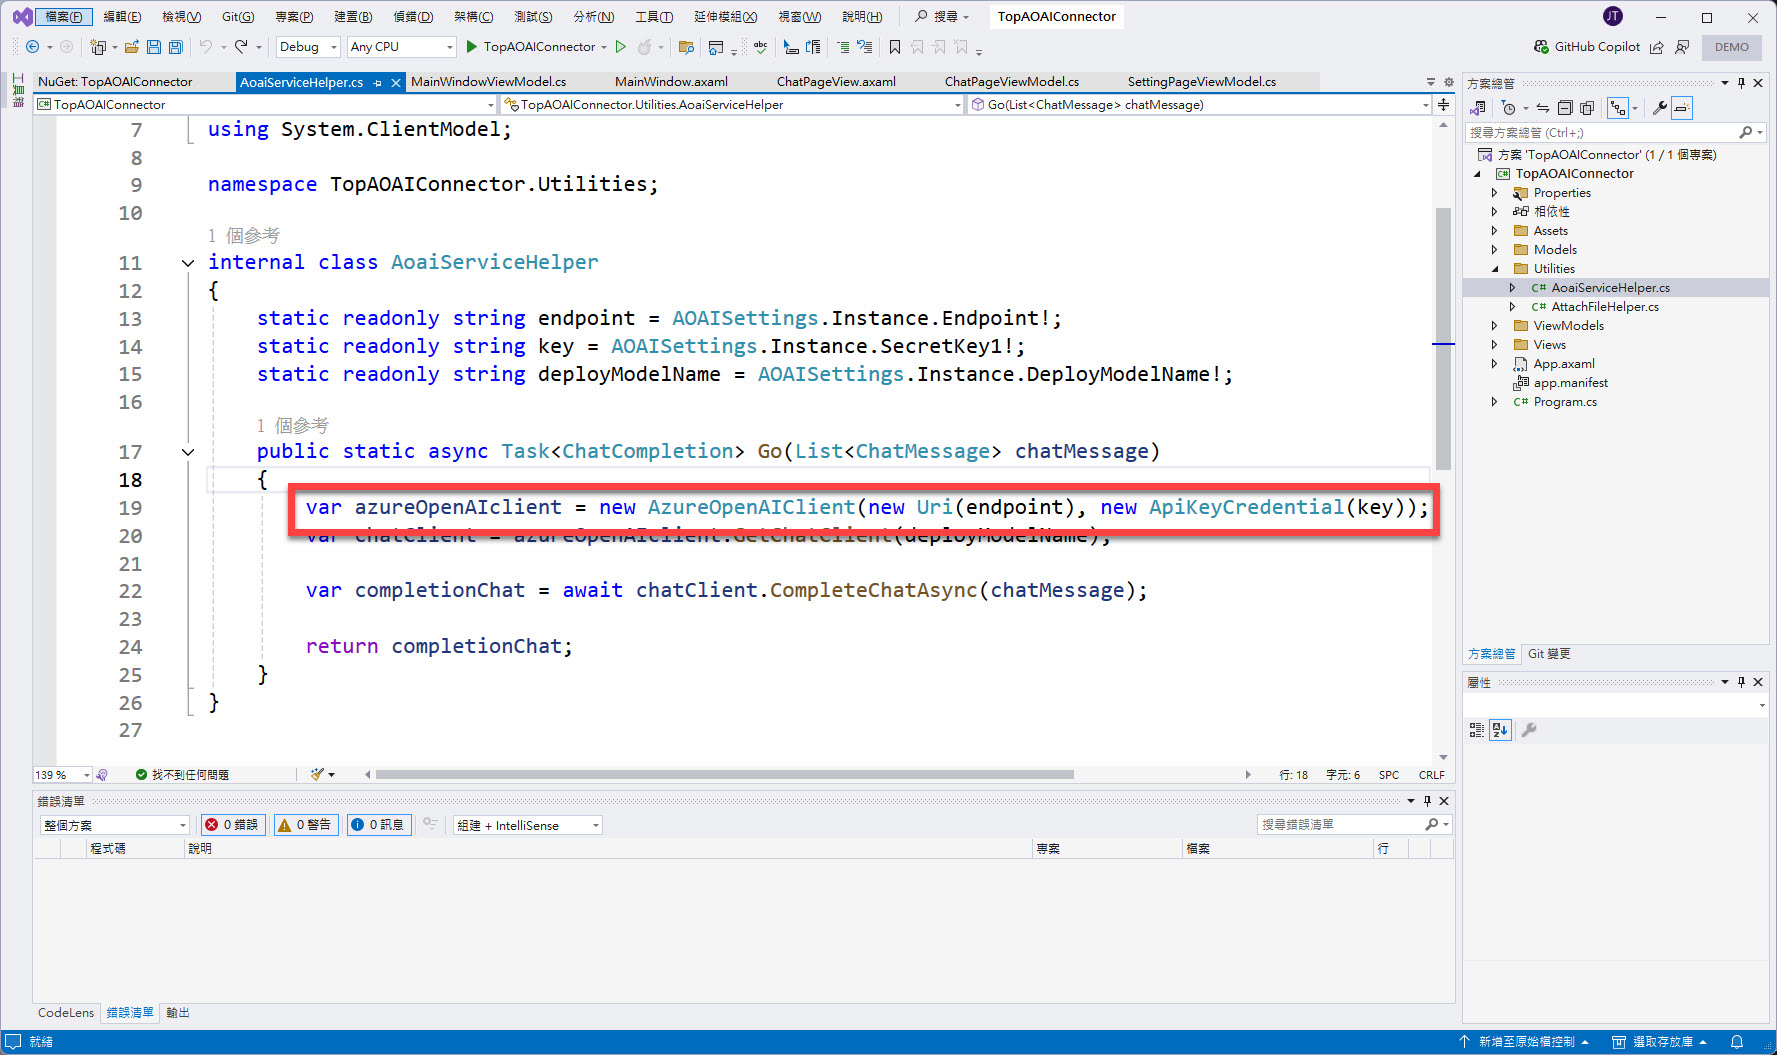Screen dimensions: 1777x1055
Task: Open Properties wrench icon in Solution Explorer
Action: coord(1659,108)
